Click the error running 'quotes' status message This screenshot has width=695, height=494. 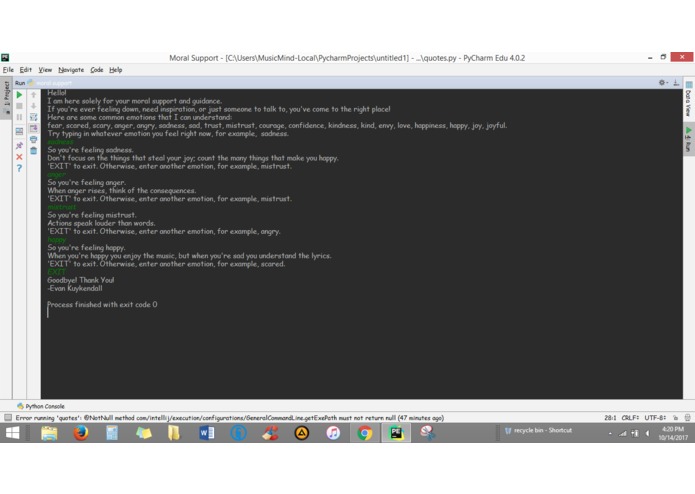pyautogui.click(x=230, y=417)
